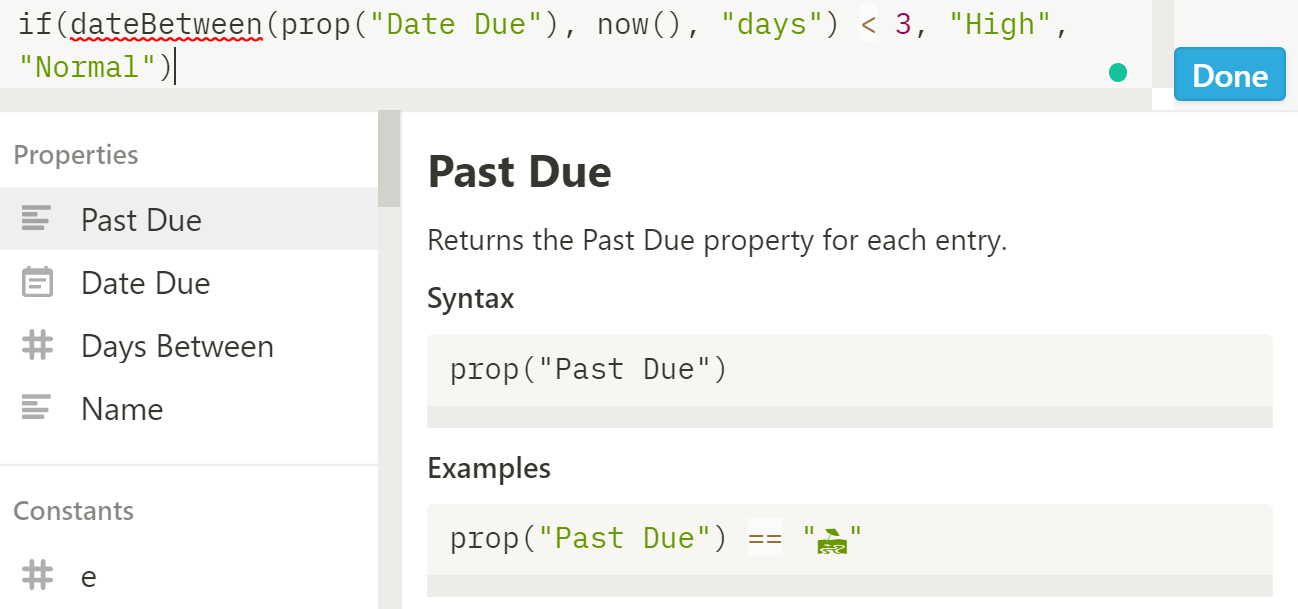The image size is (1298, 609).
Task: Choose the Name property from list
Action: click(x=189, y=408)
